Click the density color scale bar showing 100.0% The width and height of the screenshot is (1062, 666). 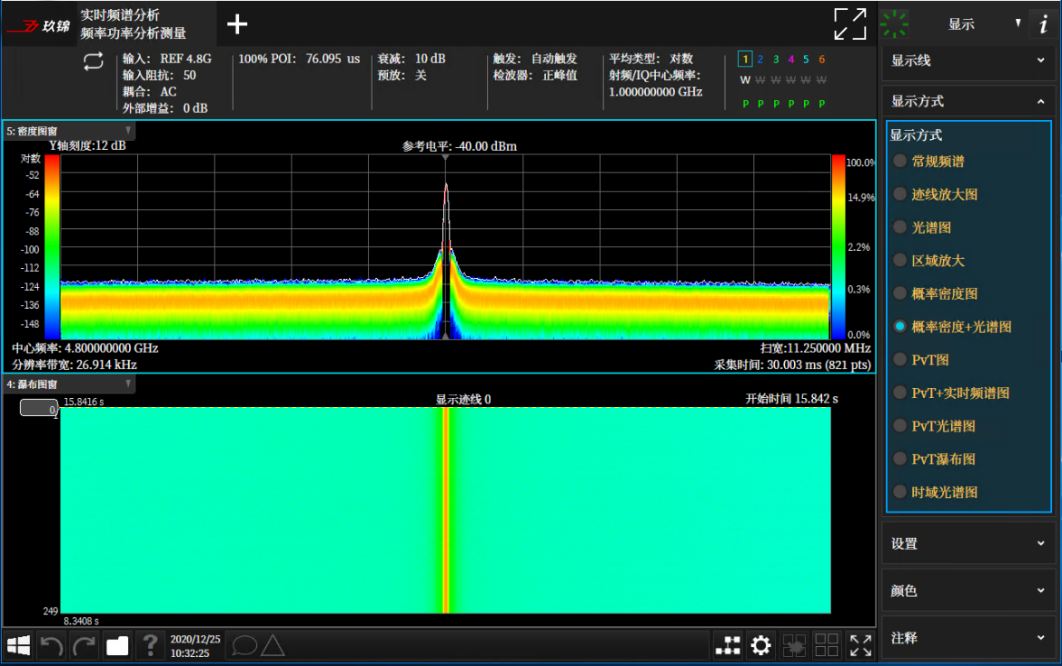point(838,247)
